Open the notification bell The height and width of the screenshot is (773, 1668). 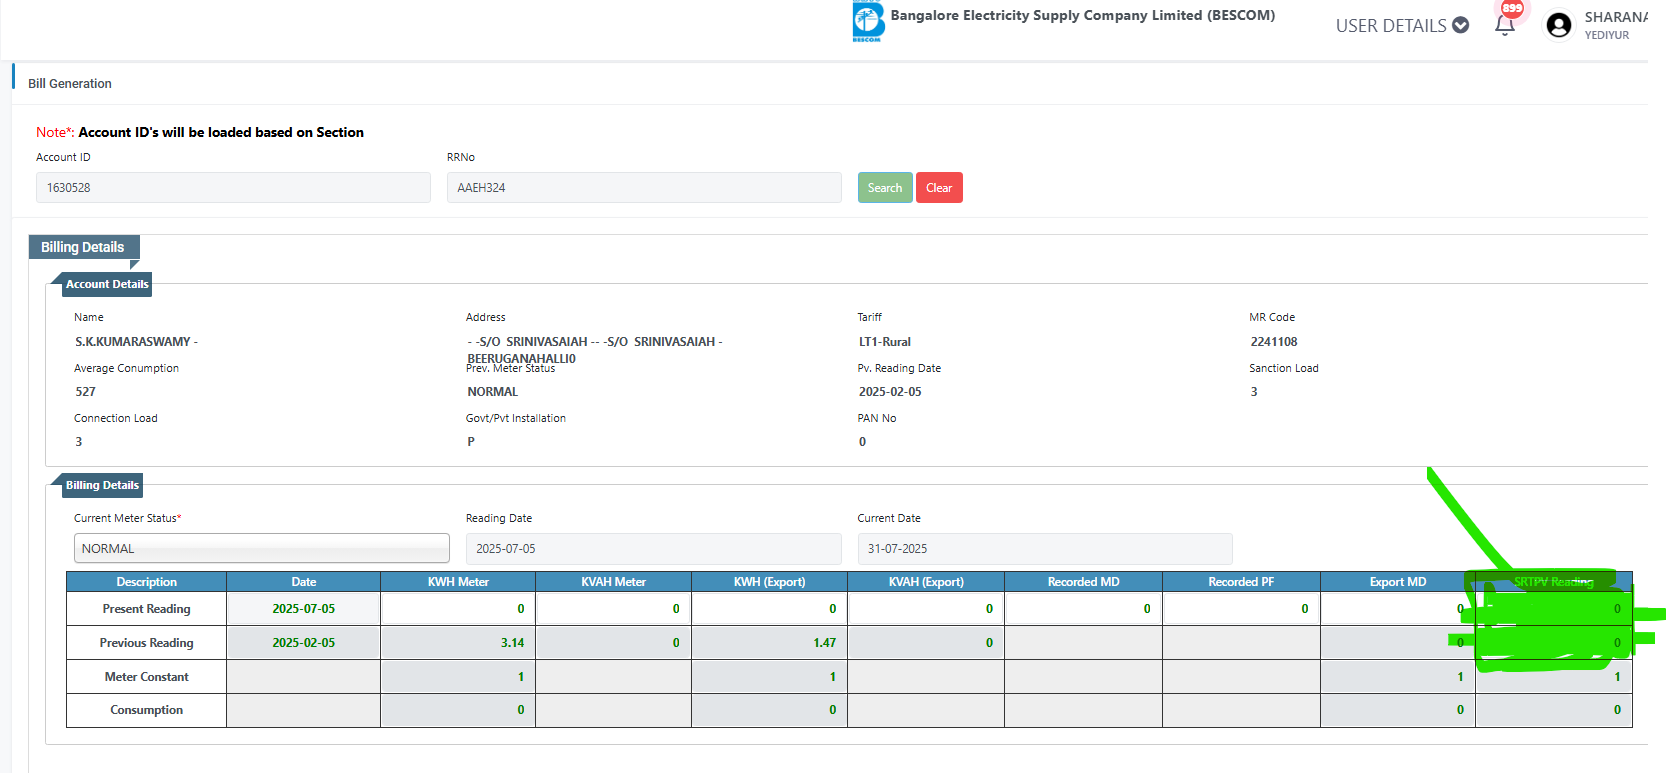coord(1504,27)
